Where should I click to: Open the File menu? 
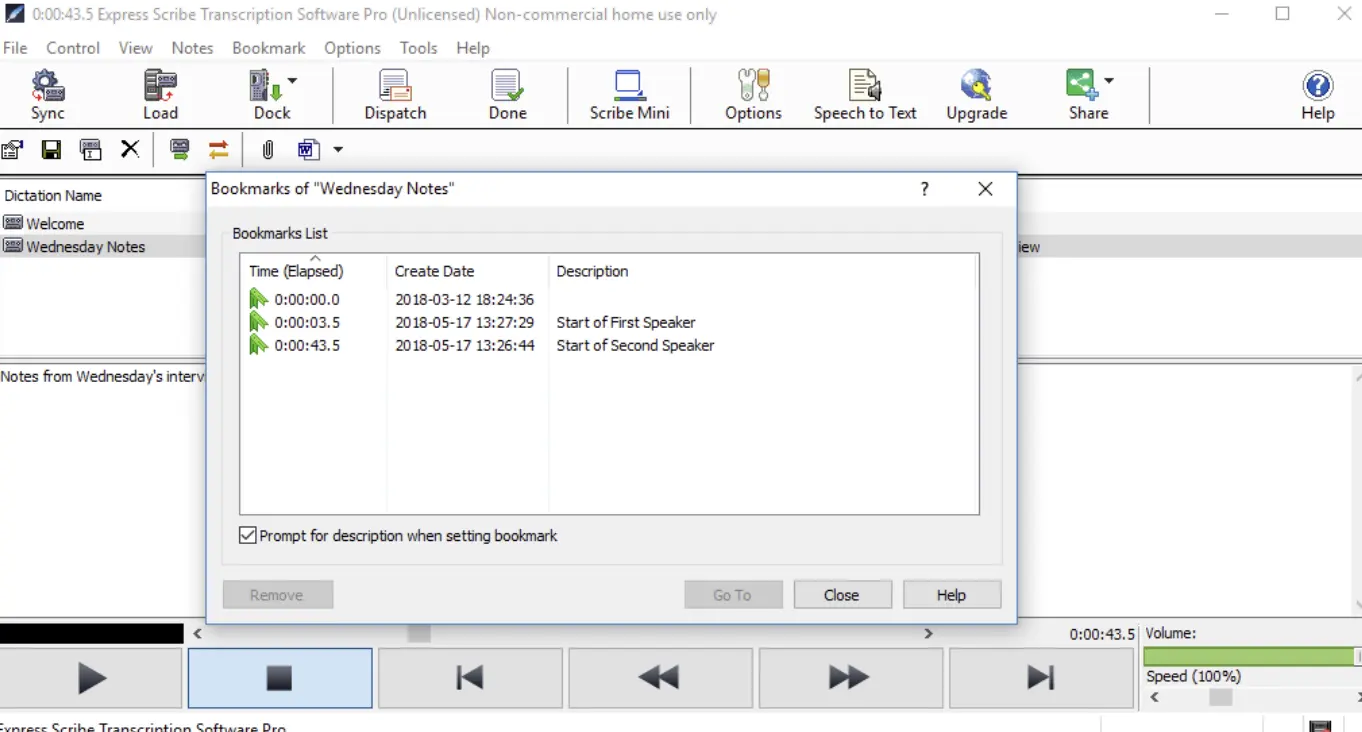(x=15, y=48)
